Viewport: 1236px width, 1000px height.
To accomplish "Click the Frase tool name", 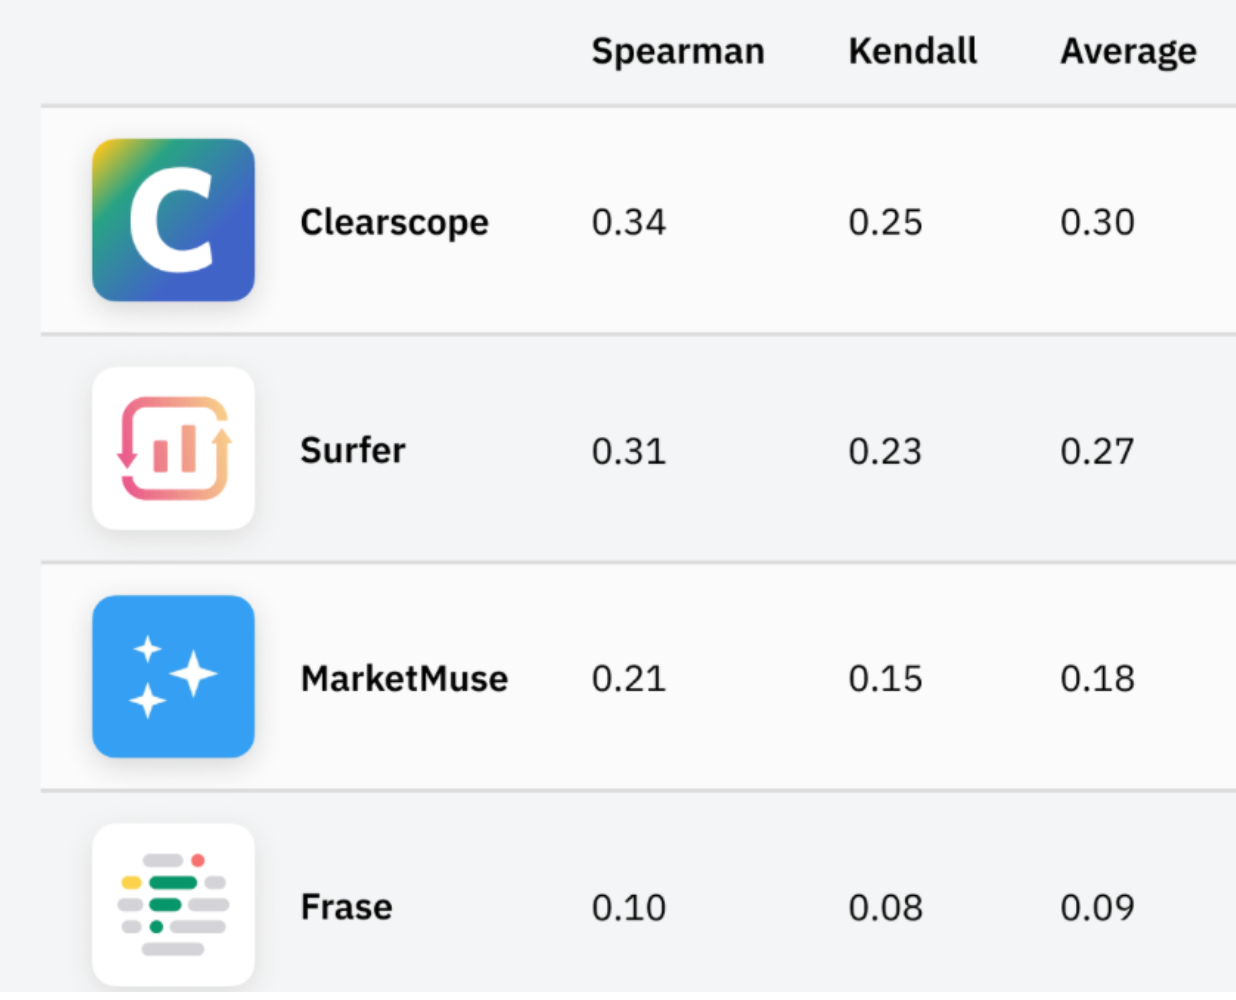I will (x=346, y=907).
